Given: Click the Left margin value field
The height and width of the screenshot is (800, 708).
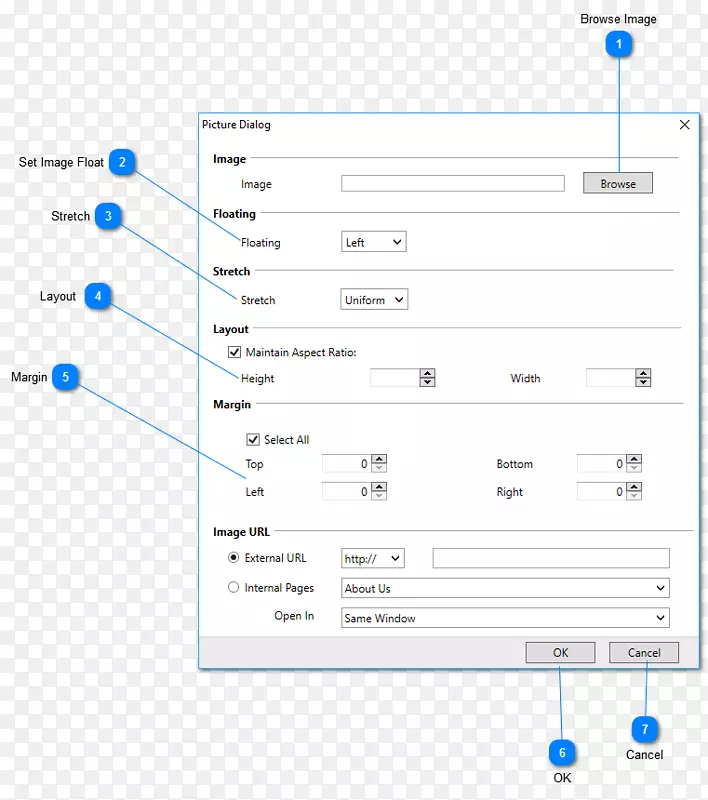Looking at the screenshot, I should [x=346, y=492].
